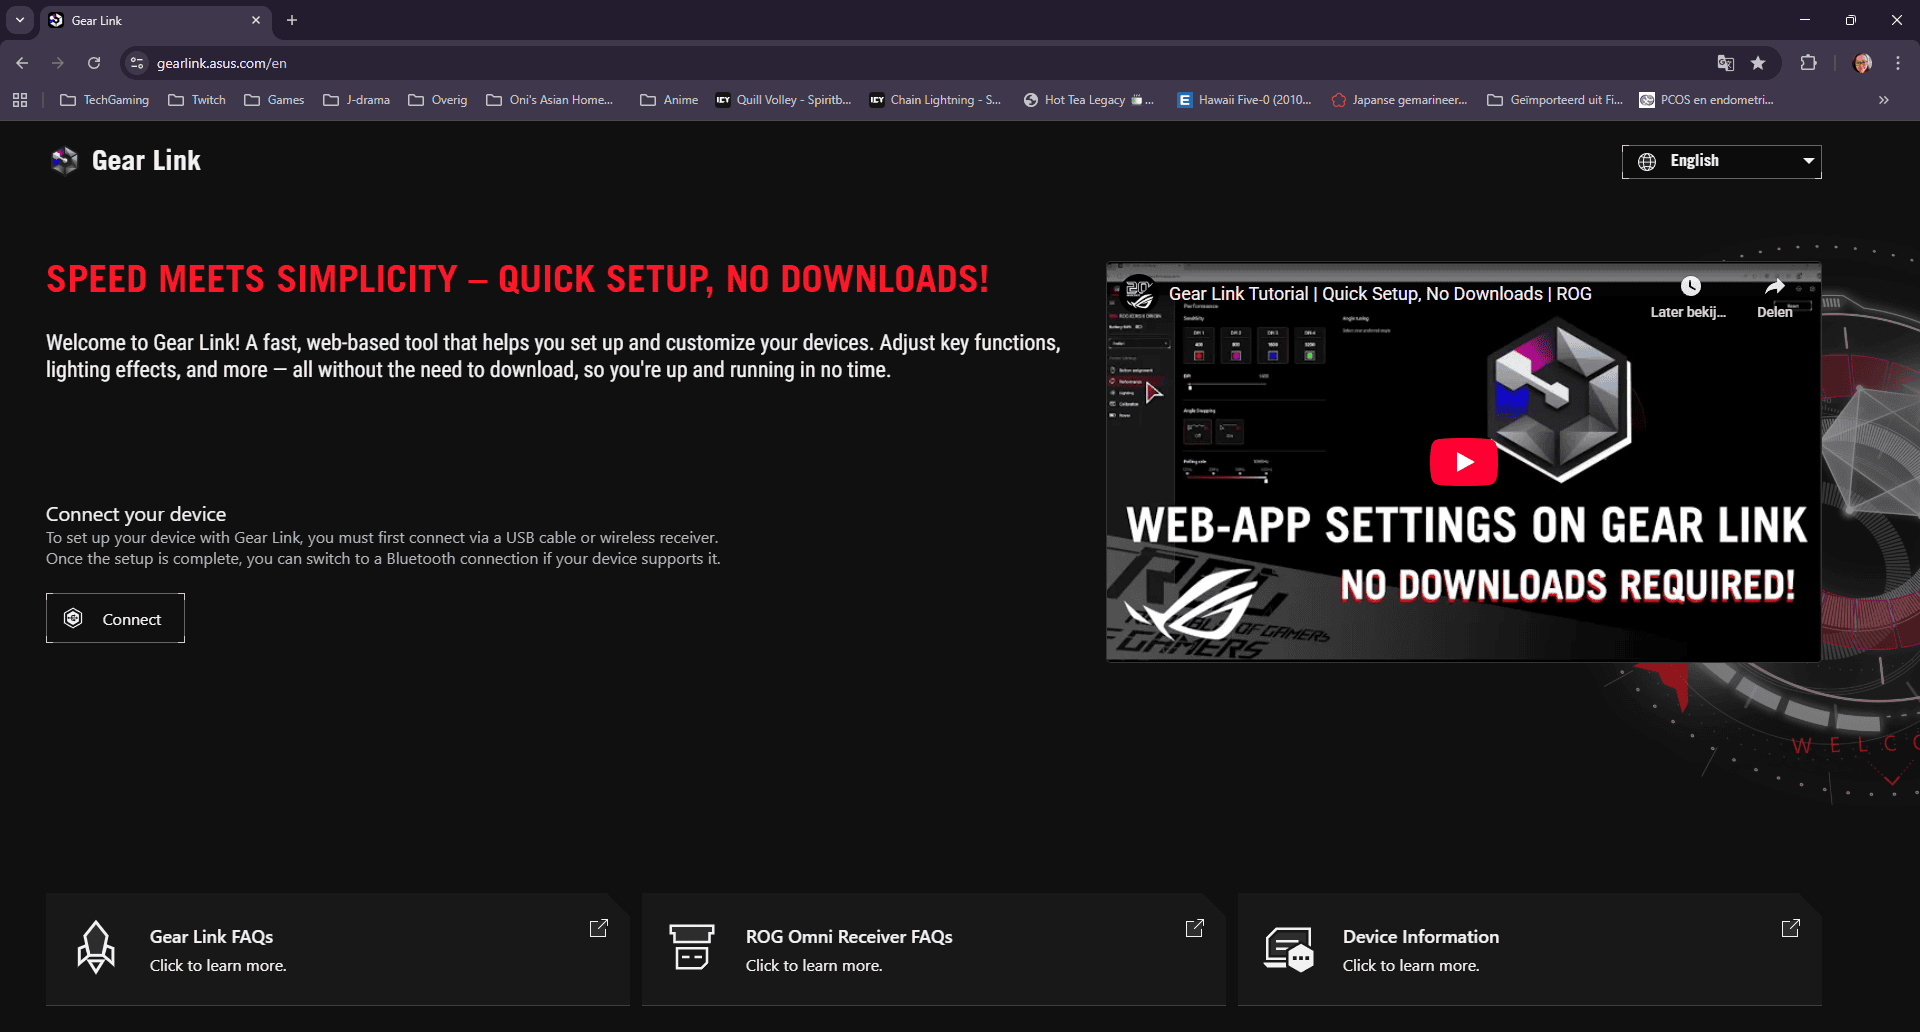Click the Watch Later clock icon
Viewport: 1920px width, 1032px height.
tap(1690, 287)
